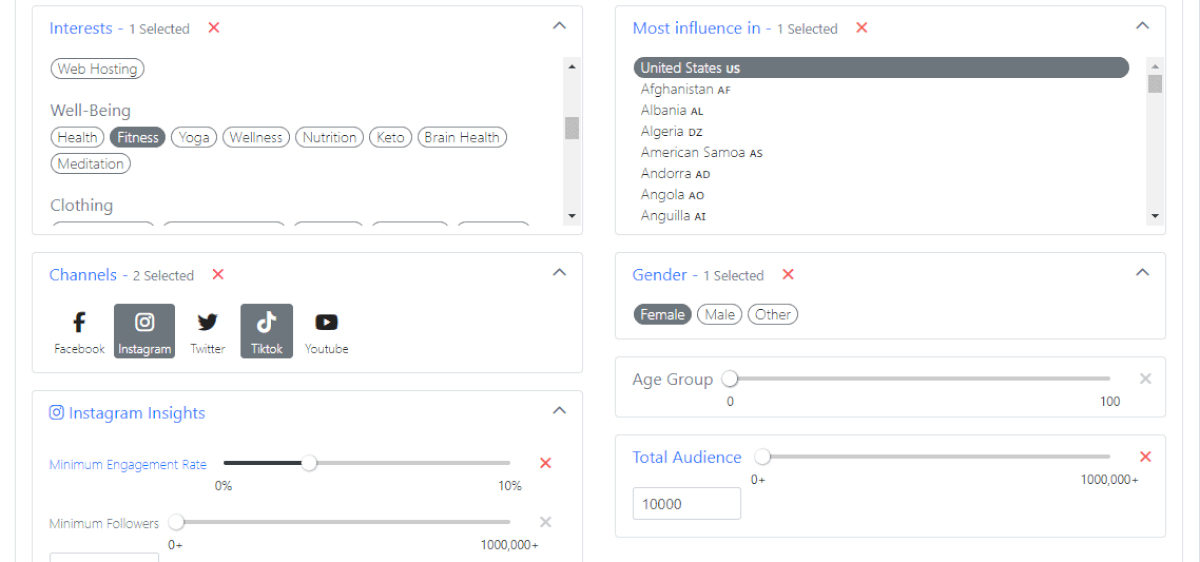Image resolution: width=1200 pixels, height=562 pixels.
Task: Select American Samoa in country list
Action: (x=881, y=152)
